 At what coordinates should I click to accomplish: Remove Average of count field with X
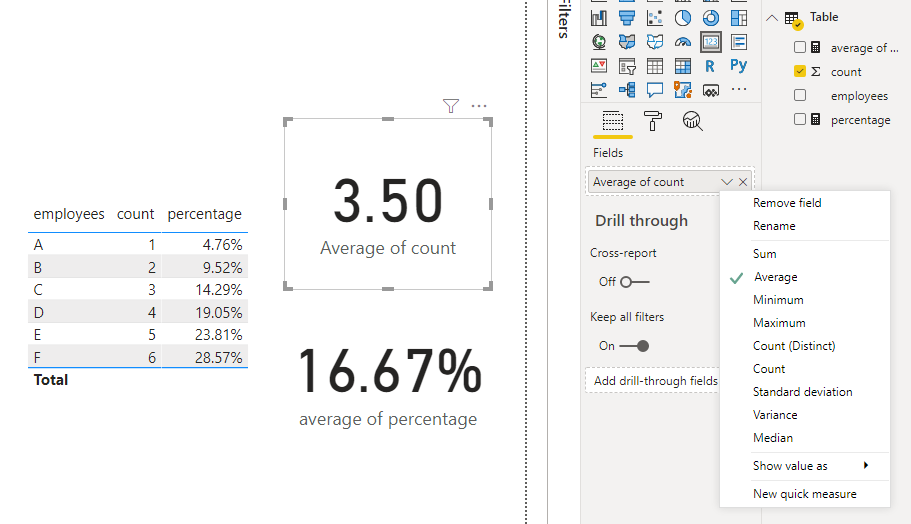tap(743, 182)
